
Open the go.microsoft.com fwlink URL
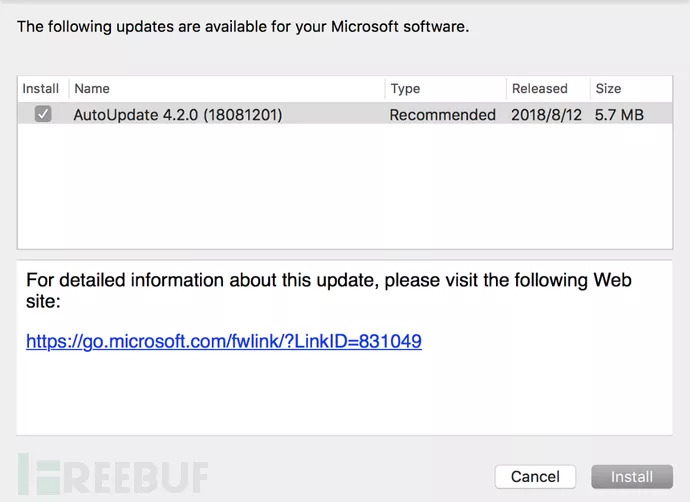pos(224,342)
